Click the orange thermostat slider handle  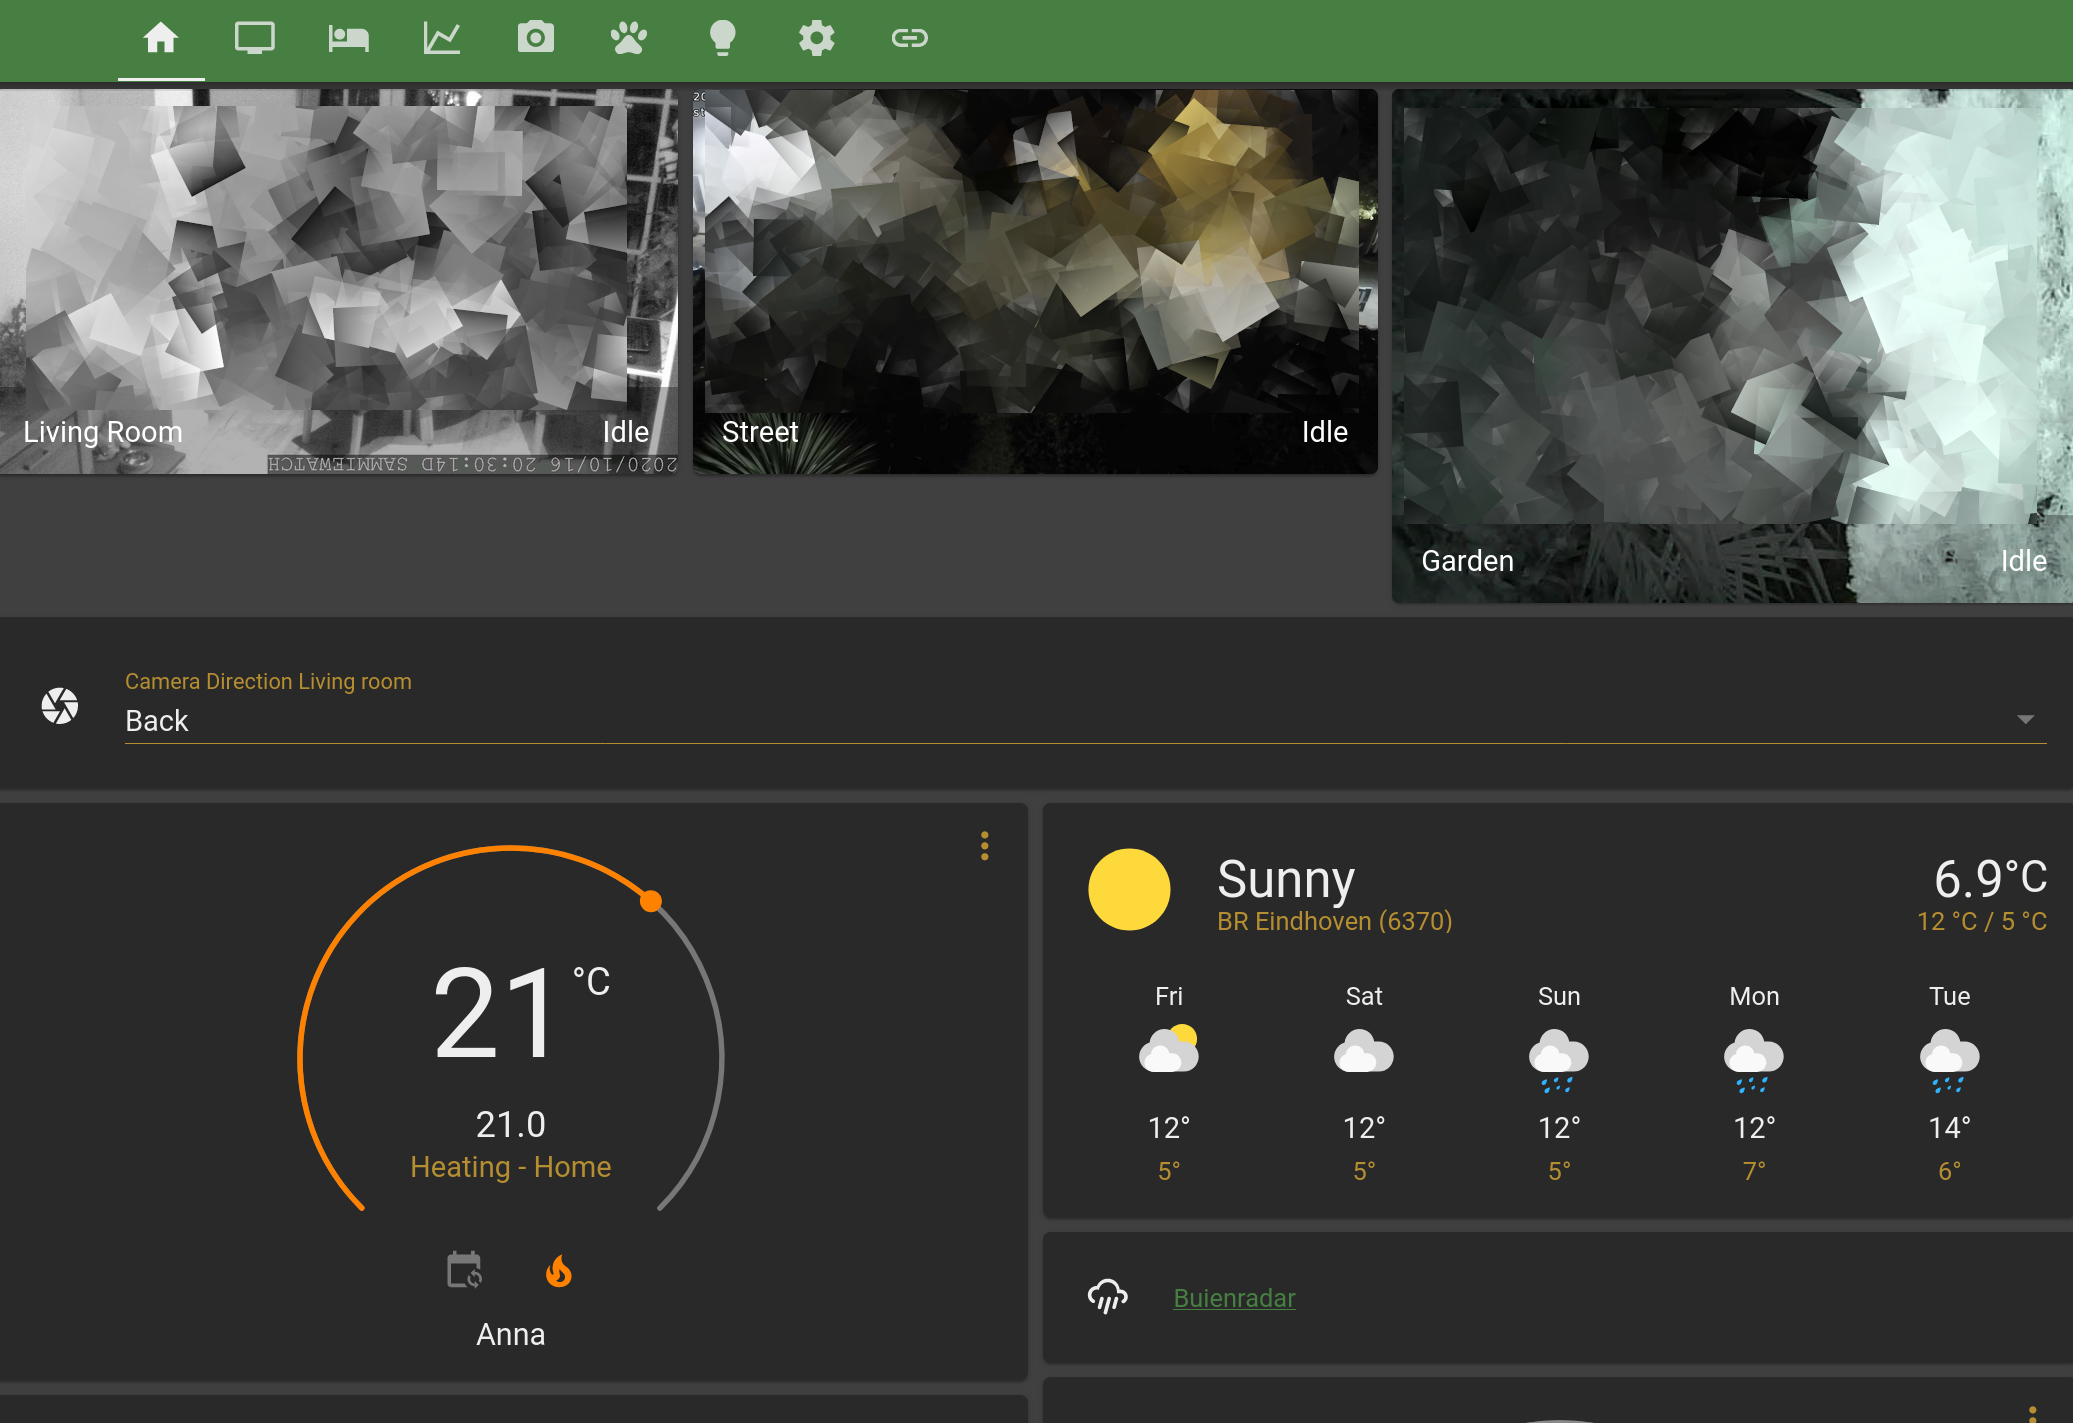pyautogui.click(x=651, y=901)
